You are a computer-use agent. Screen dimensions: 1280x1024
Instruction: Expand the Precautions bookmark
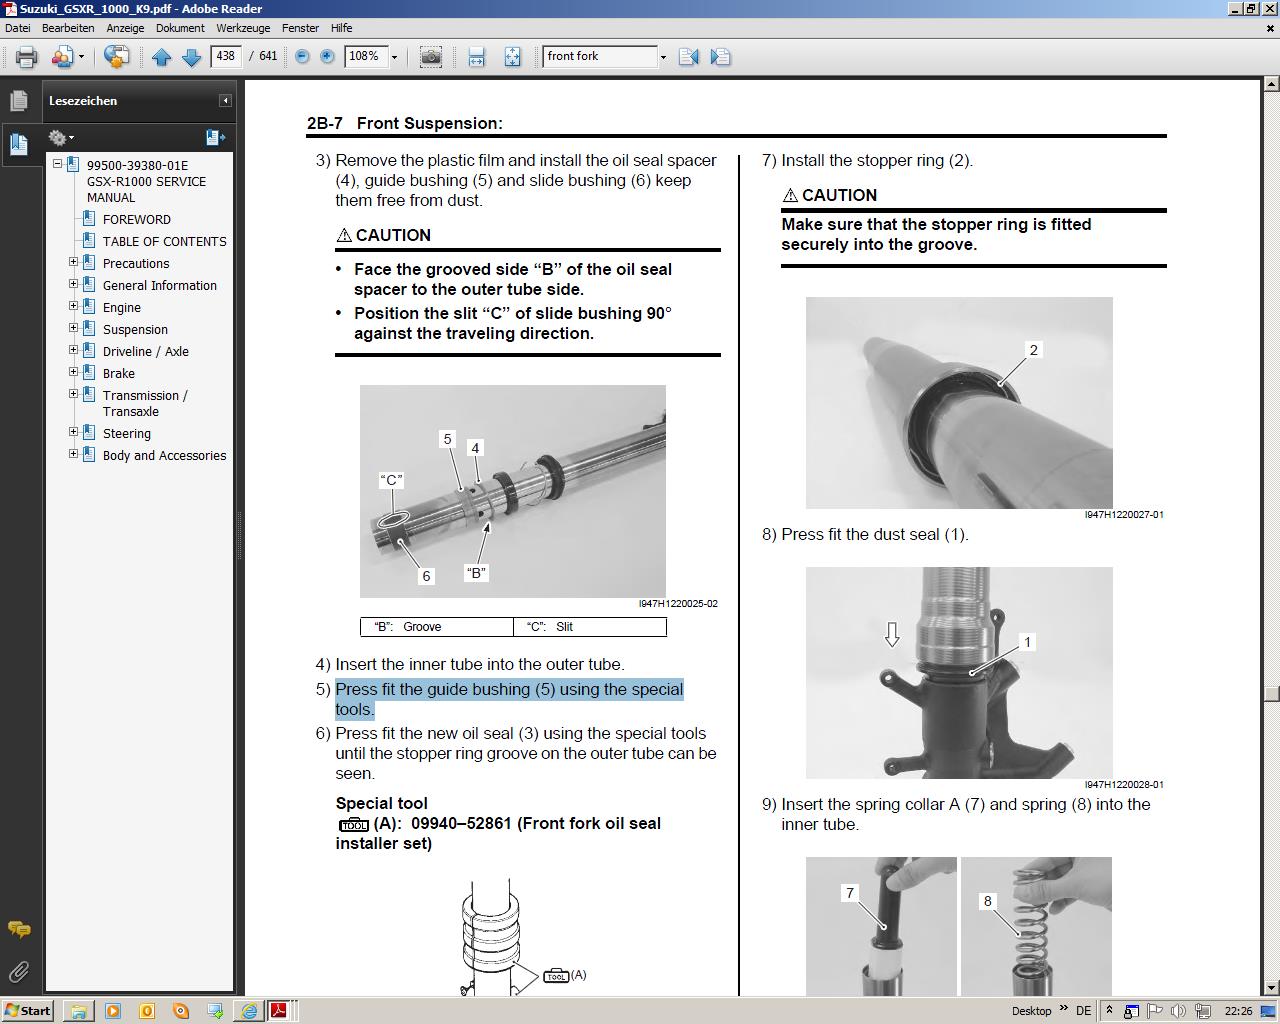click(73, 262)
